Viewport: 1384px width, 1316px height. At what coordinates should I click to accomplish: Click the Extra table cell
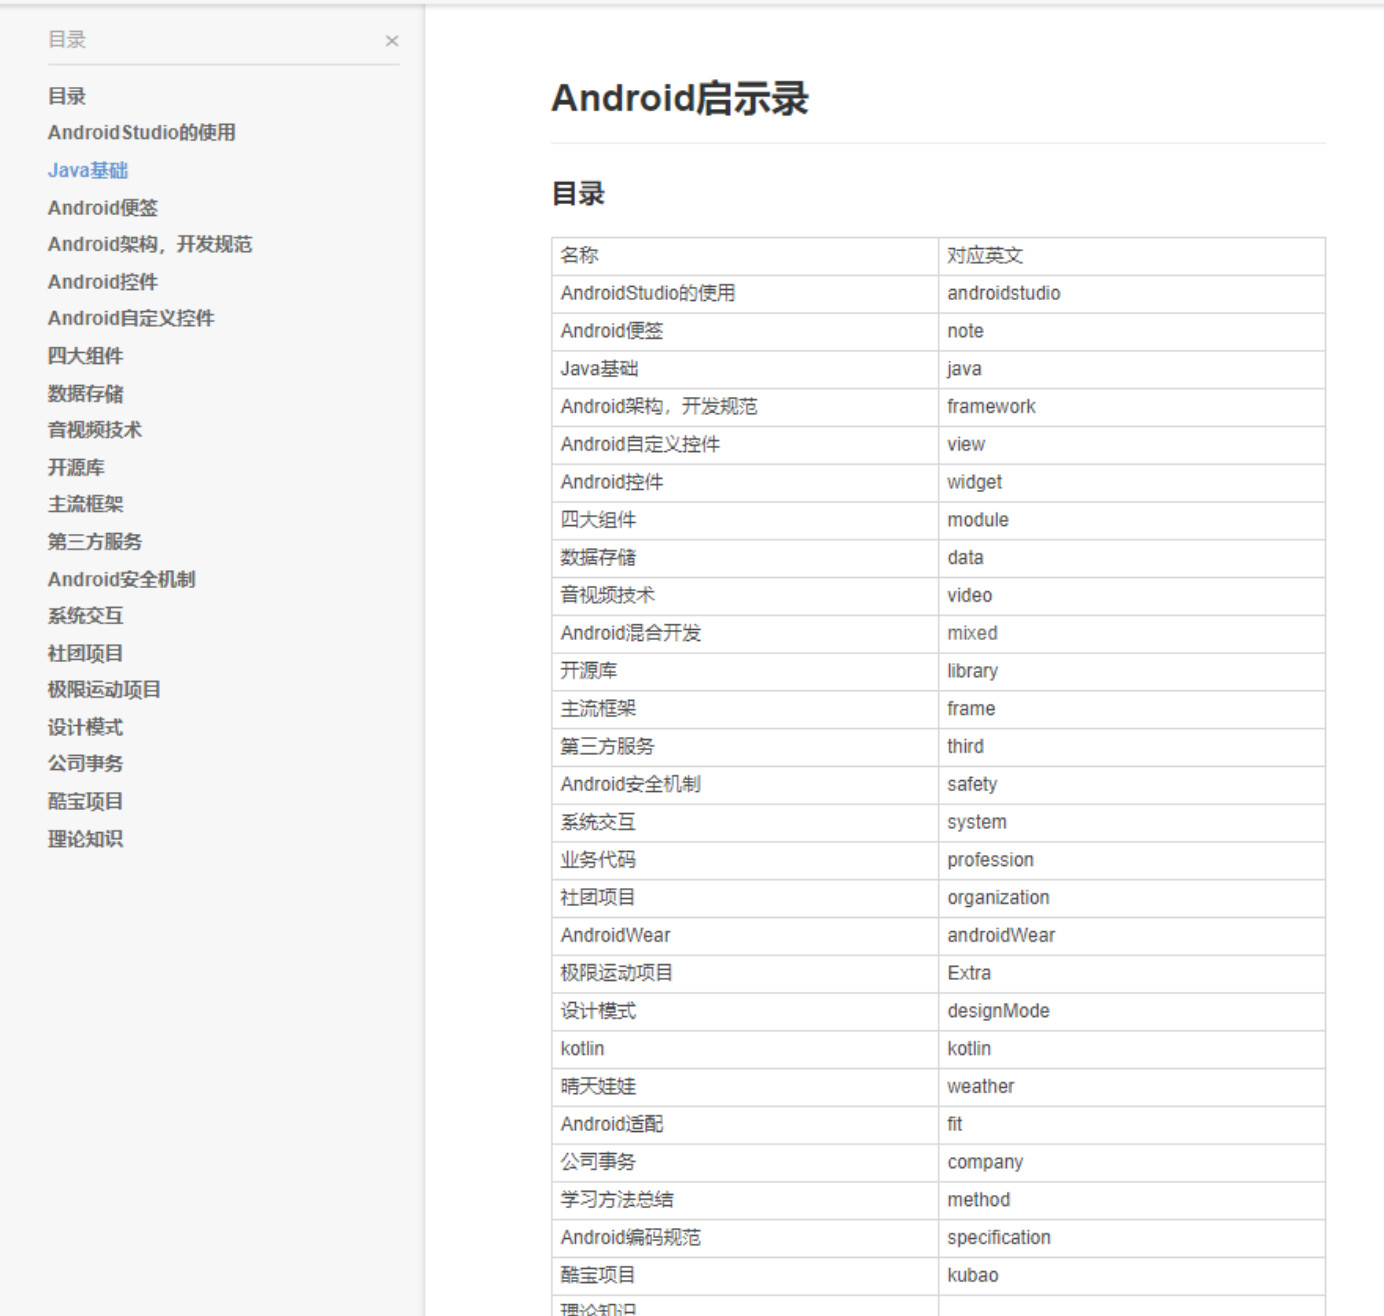tap(1132, 974)
